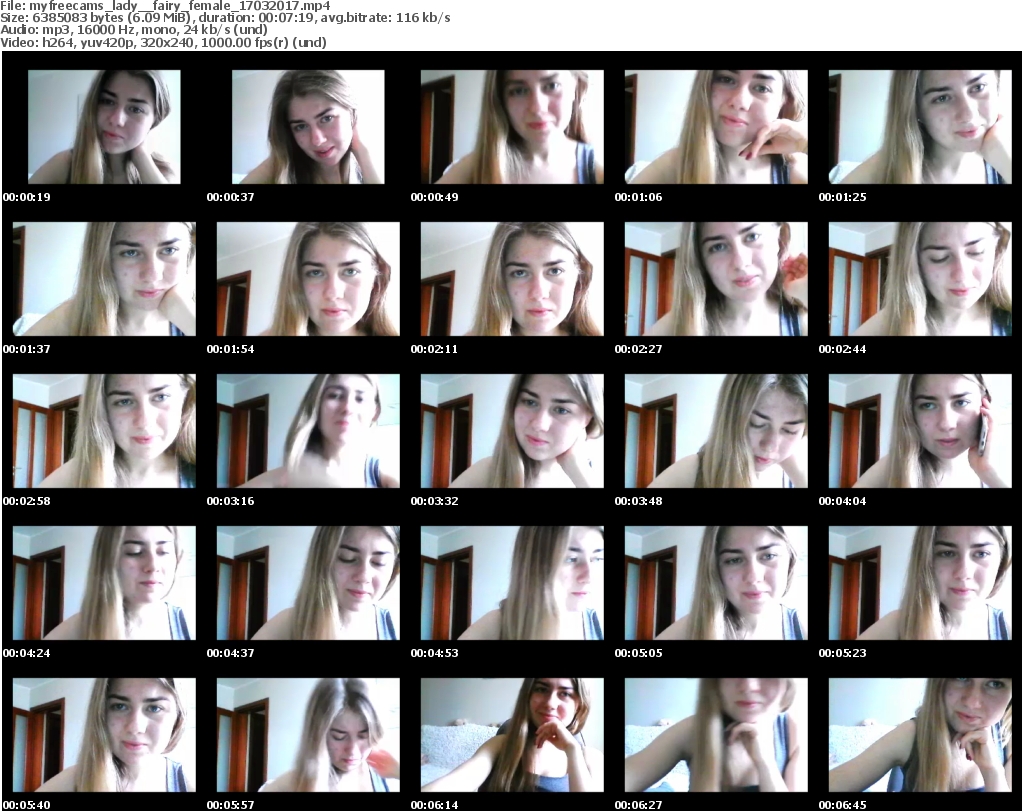Image resolution: width=1024 pixels, height=811 pixels.
Task: Click the timestamp label 00:02:11
Action: coord(434,349)
